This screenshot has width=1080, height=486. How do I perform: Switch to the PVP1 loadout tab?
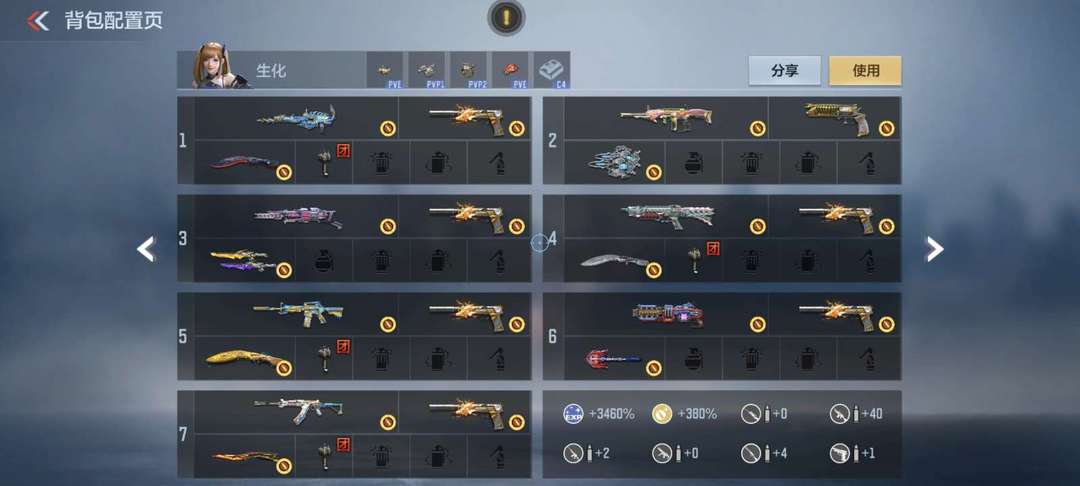(x=426, y=70)
